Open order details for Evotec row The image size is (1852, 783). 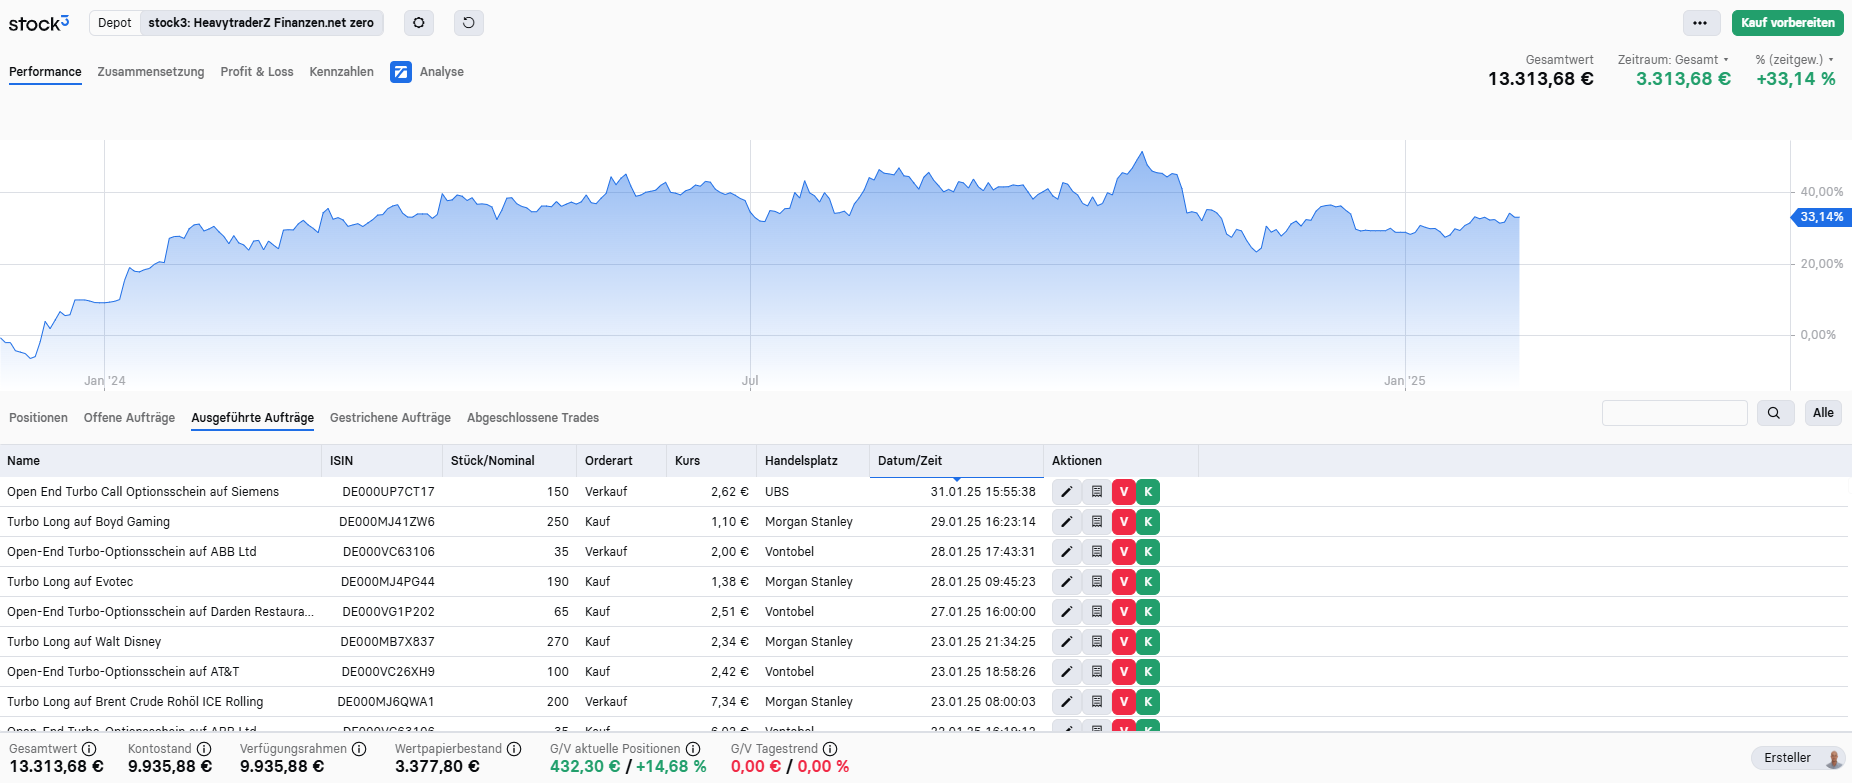coord(1096,582)
